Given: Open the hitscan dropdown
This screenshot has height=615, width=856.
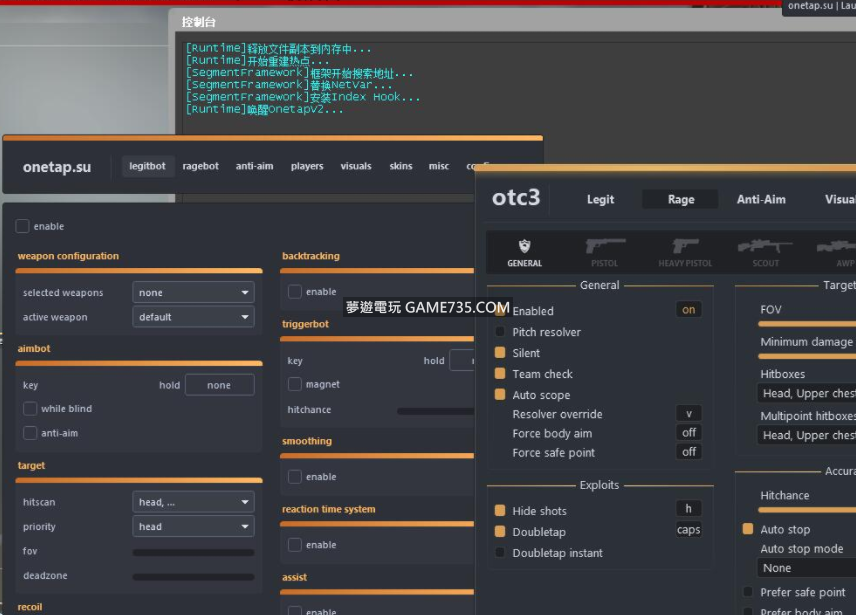Looking at the screenshot, I should (193, 502).
